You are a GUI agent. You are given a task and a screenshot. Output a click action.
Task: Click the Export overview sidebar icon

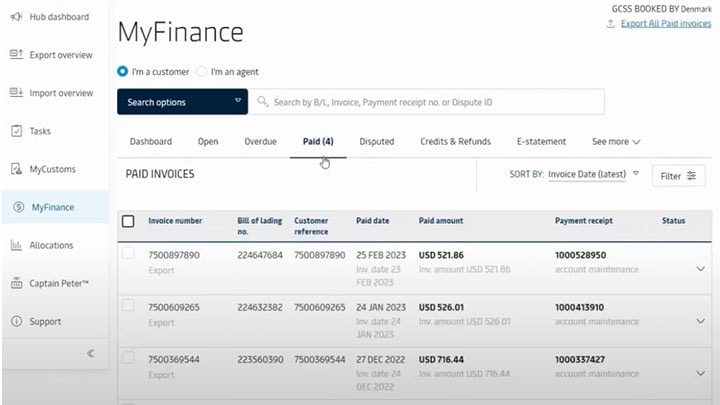(16, 55)
